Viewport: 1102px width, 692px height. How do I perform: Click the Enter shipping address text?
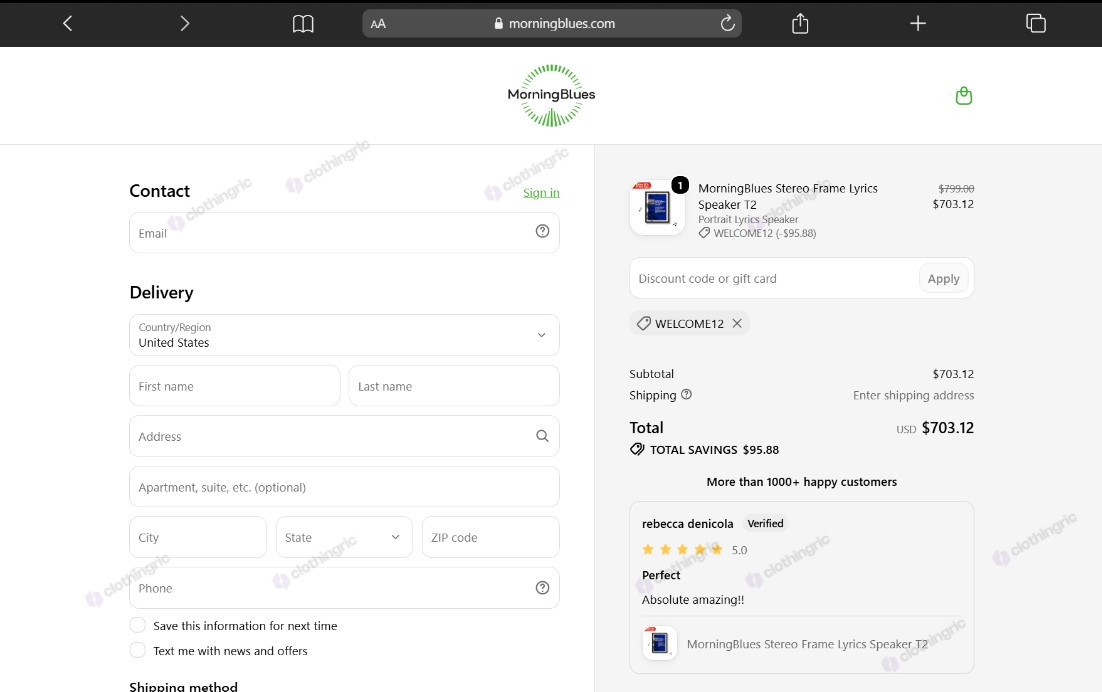(913, 396)
